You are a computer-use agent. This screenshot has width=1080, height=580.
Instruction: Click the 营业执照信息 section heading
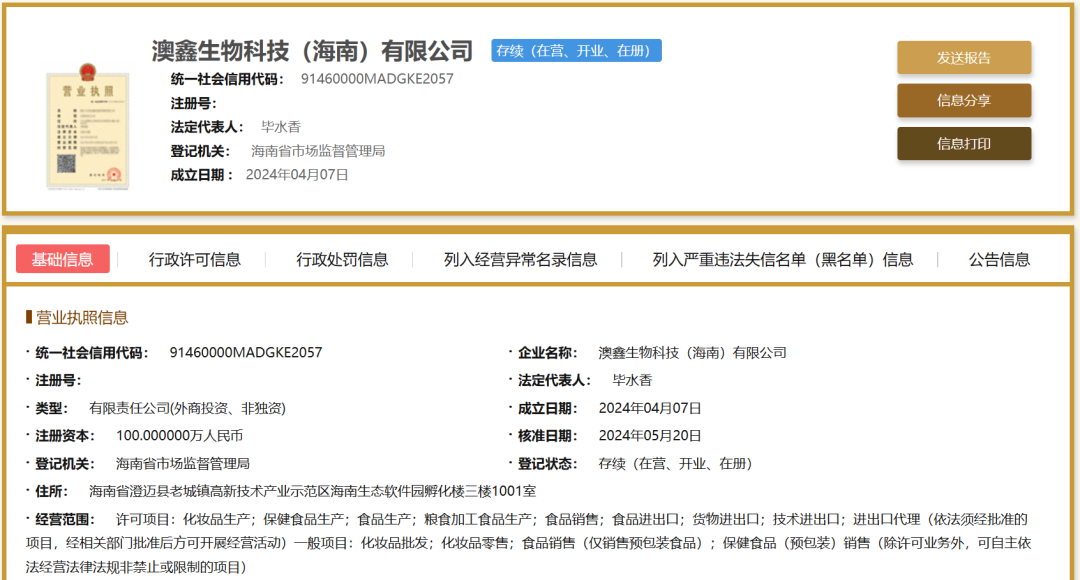(82, 317)
